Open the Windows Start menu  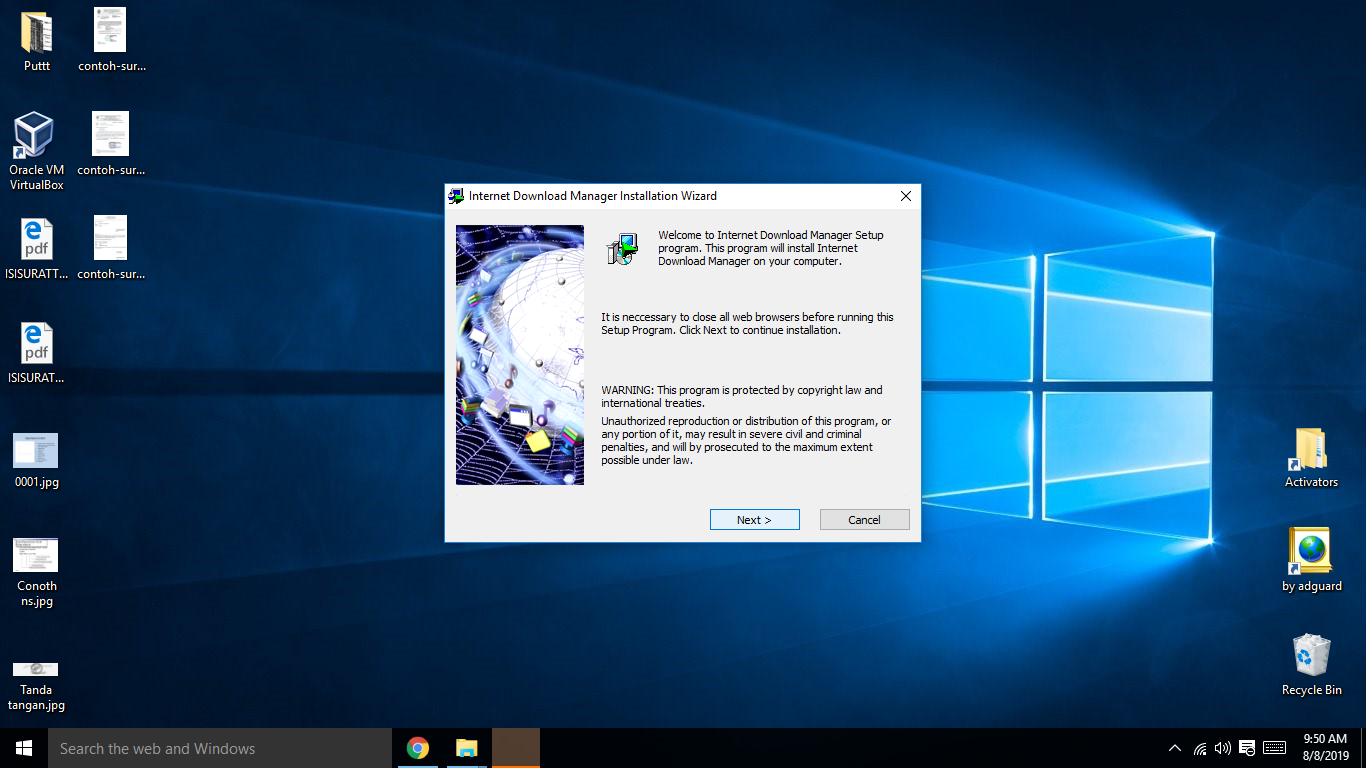coord(24,748)
